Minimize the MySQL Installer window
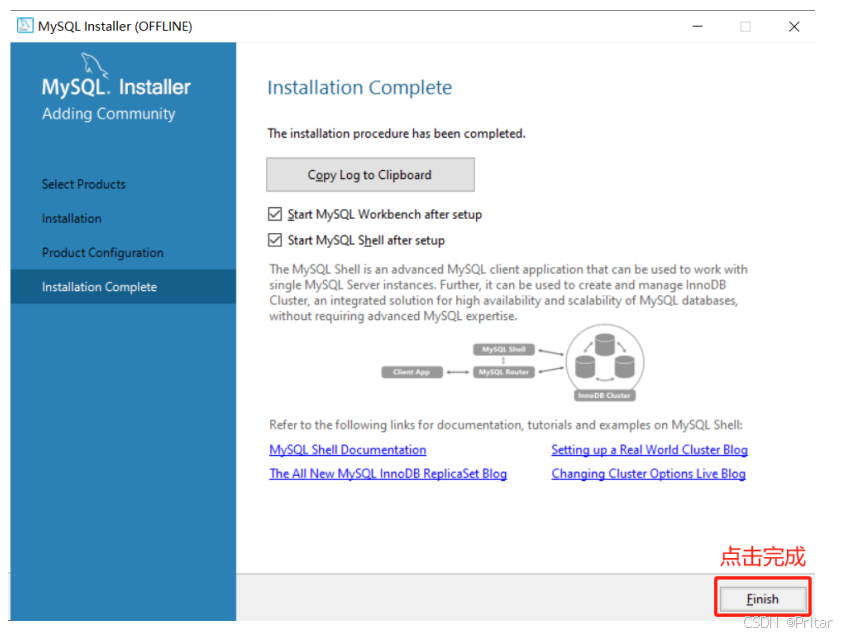845x638 pixels. click(x=698, y=26)
